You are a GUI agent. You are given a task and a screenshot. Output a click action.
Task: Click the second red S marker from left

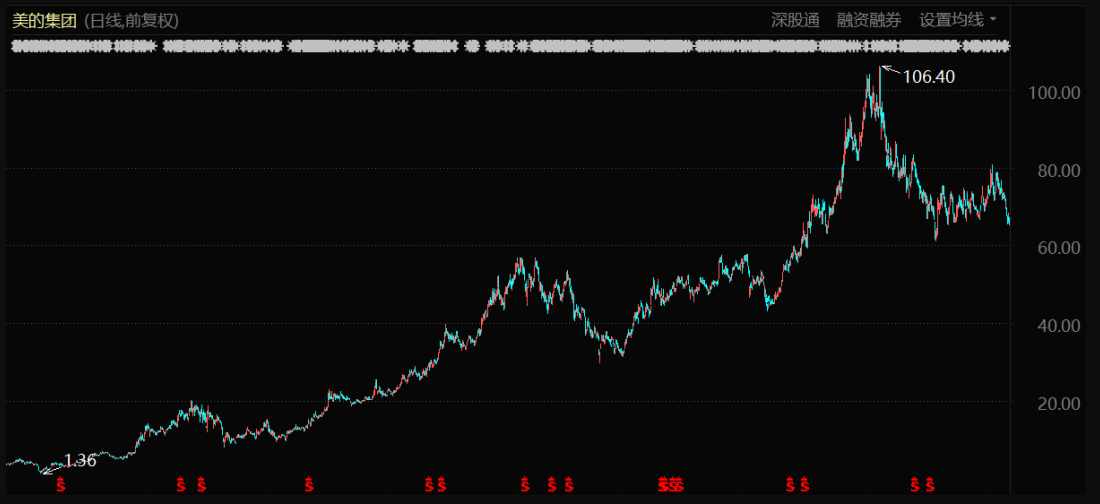click(181, 485)
